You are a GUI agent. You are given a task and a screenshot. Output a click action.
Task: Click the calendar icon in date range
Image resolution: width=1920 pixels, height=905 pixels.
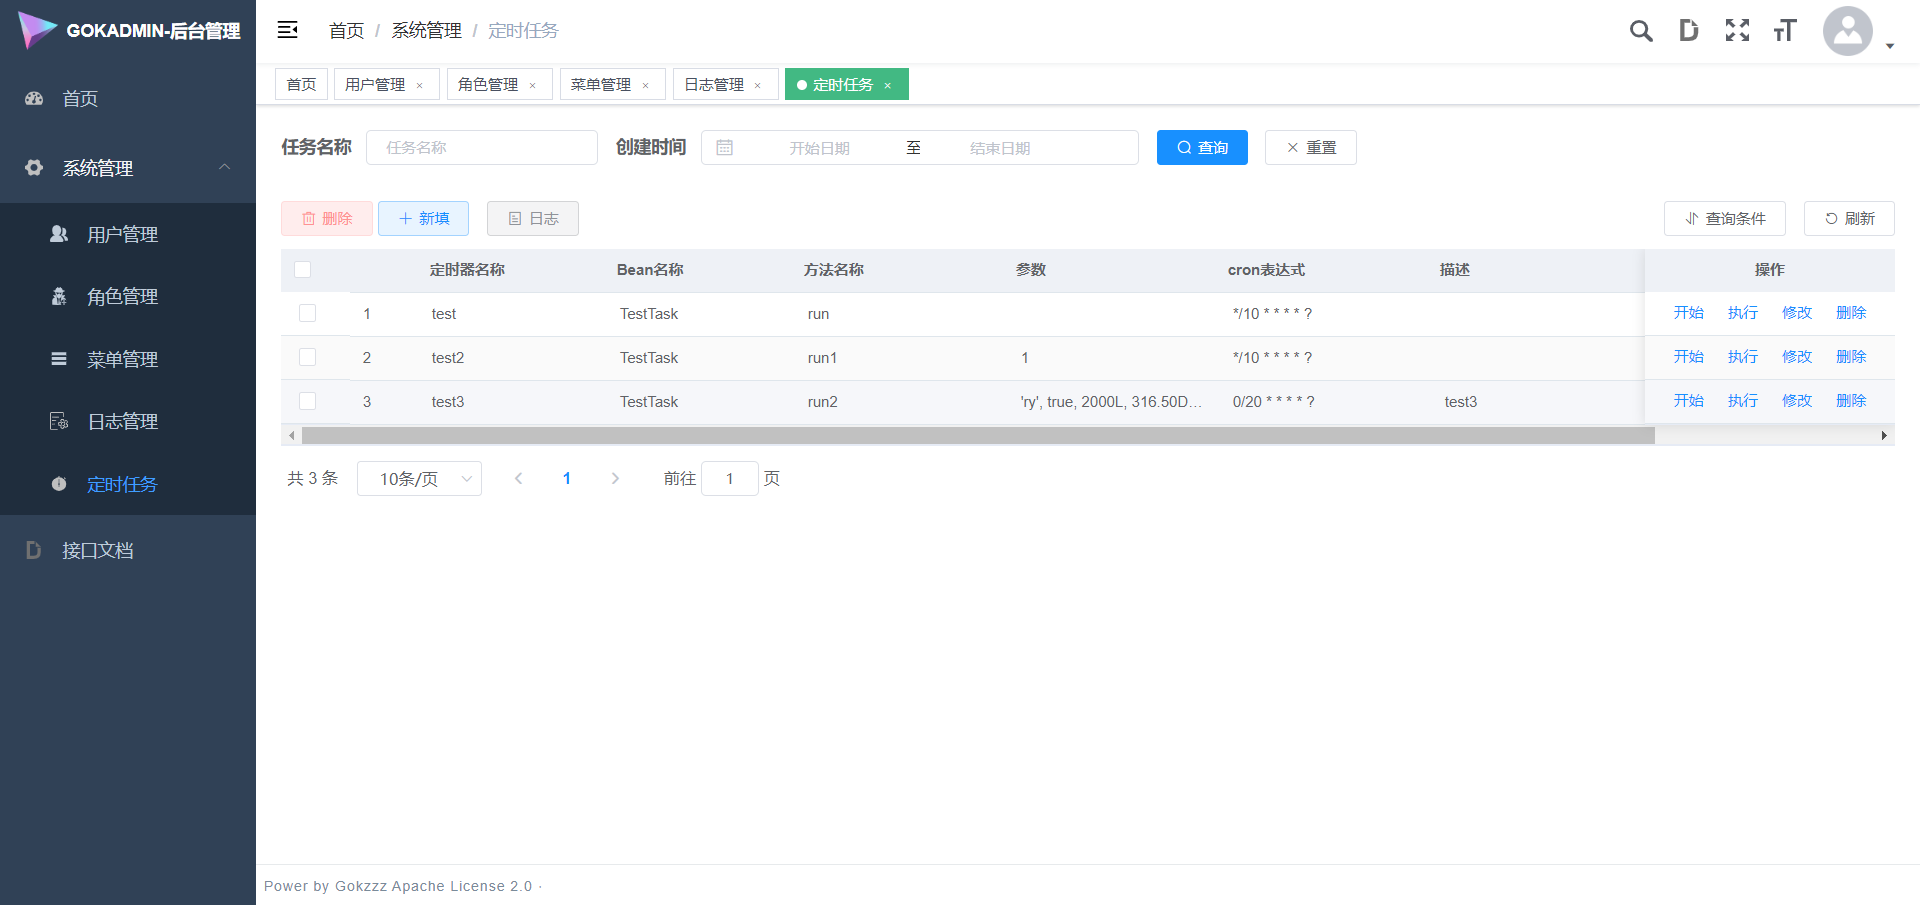pyautogui.click(x=725, y=148)
